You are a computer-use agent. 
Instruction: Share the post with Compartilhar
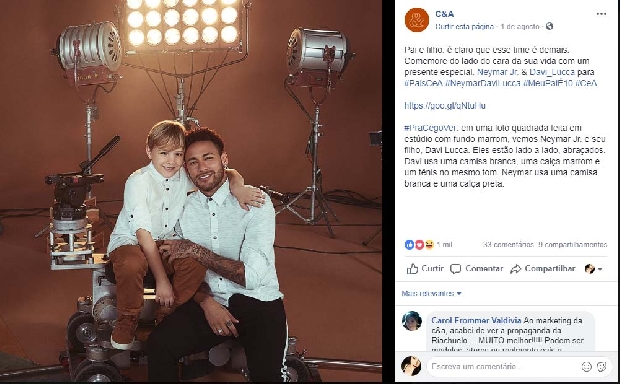pyautogui.click(x=542, y=269)
